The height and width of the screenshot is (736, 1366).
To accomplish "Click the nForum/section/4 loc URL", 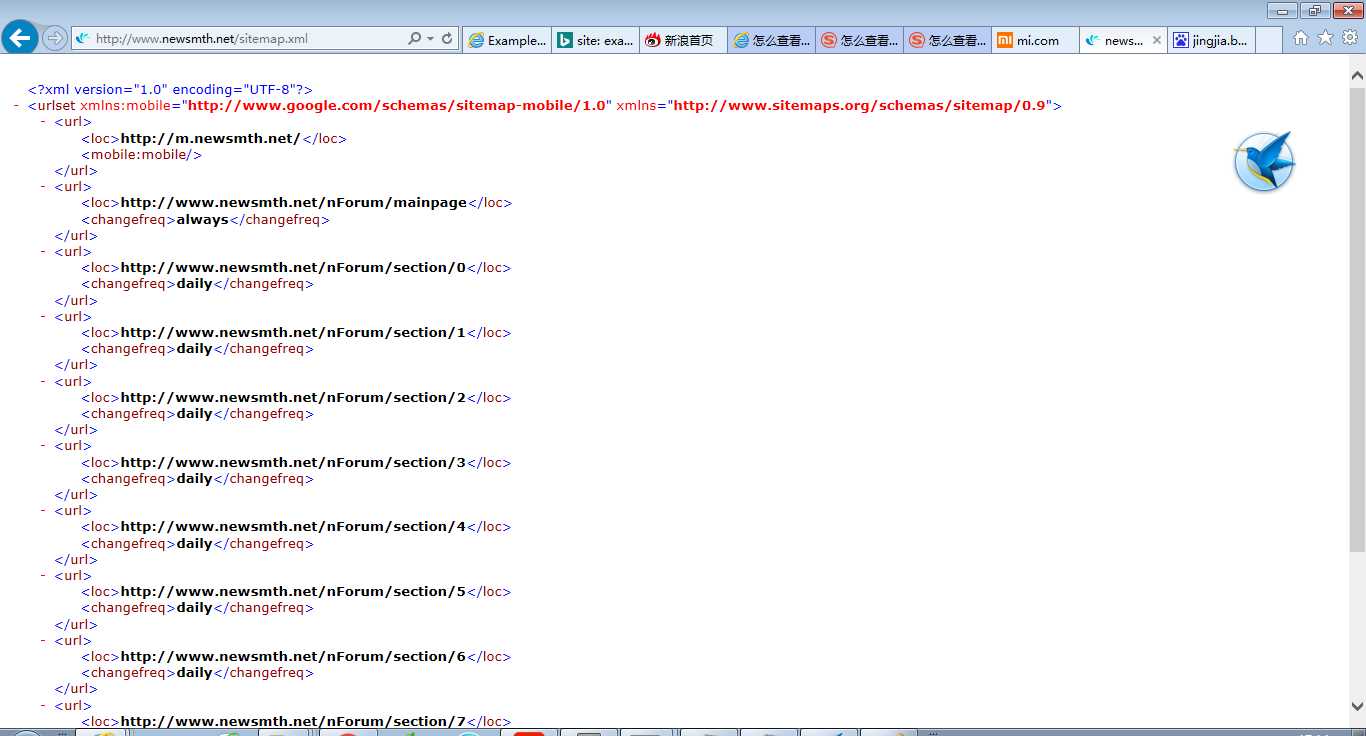I will [293, 526].
